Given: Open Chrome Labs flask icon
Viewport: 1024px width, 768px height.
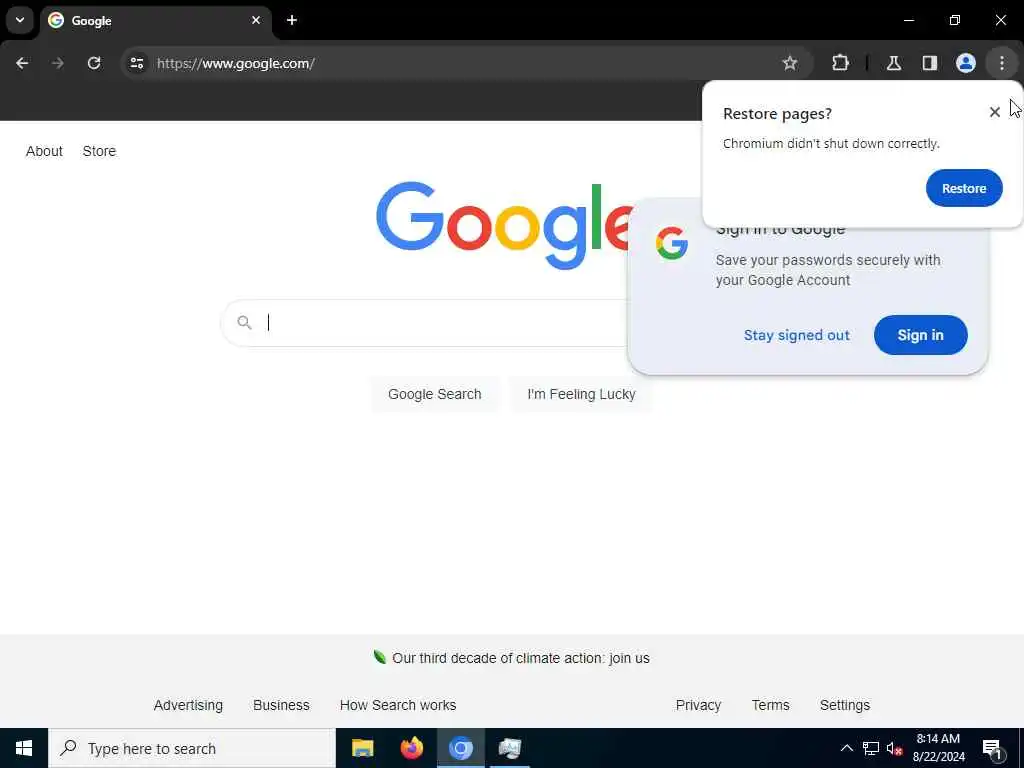Looking at the screenshot, I should tap(894, 63).
